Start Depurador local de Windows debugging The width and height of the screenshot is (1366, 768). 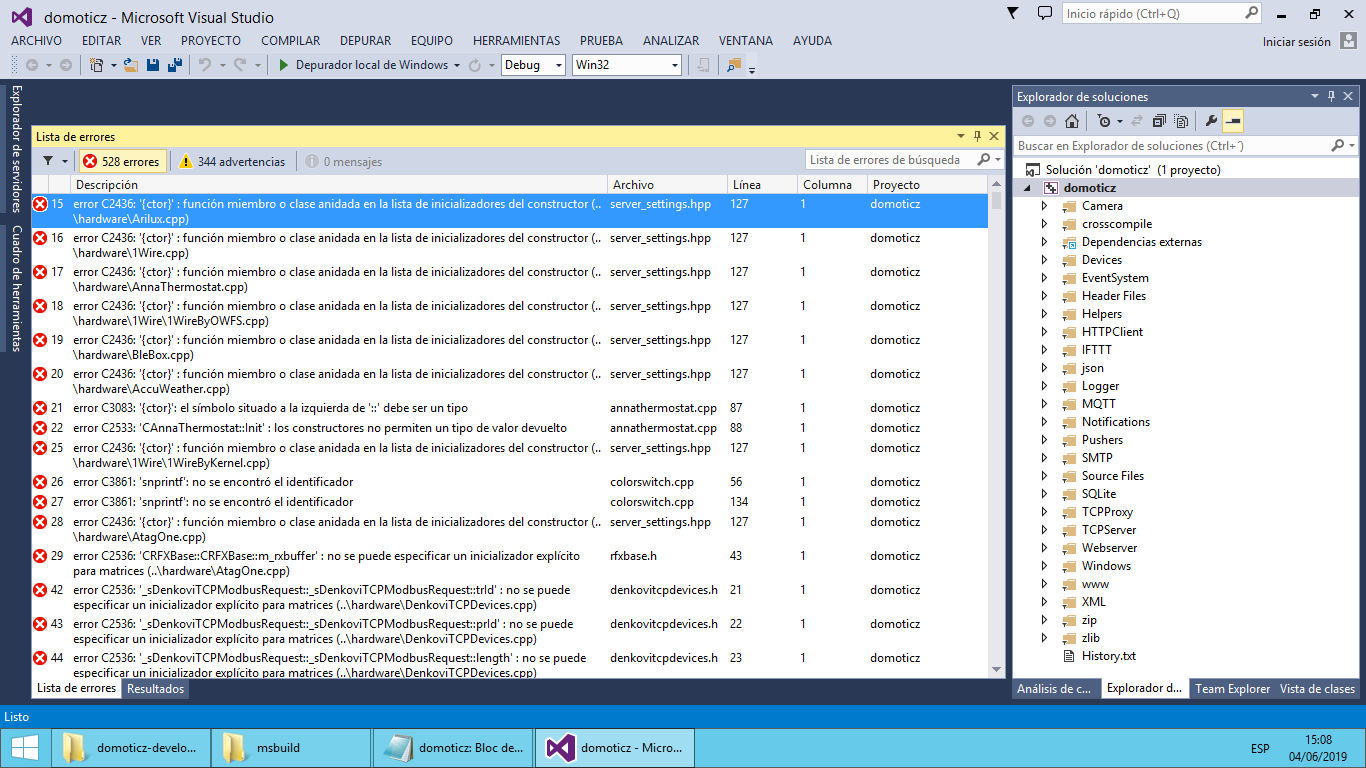pyautogui.click(x=363, y=65)
